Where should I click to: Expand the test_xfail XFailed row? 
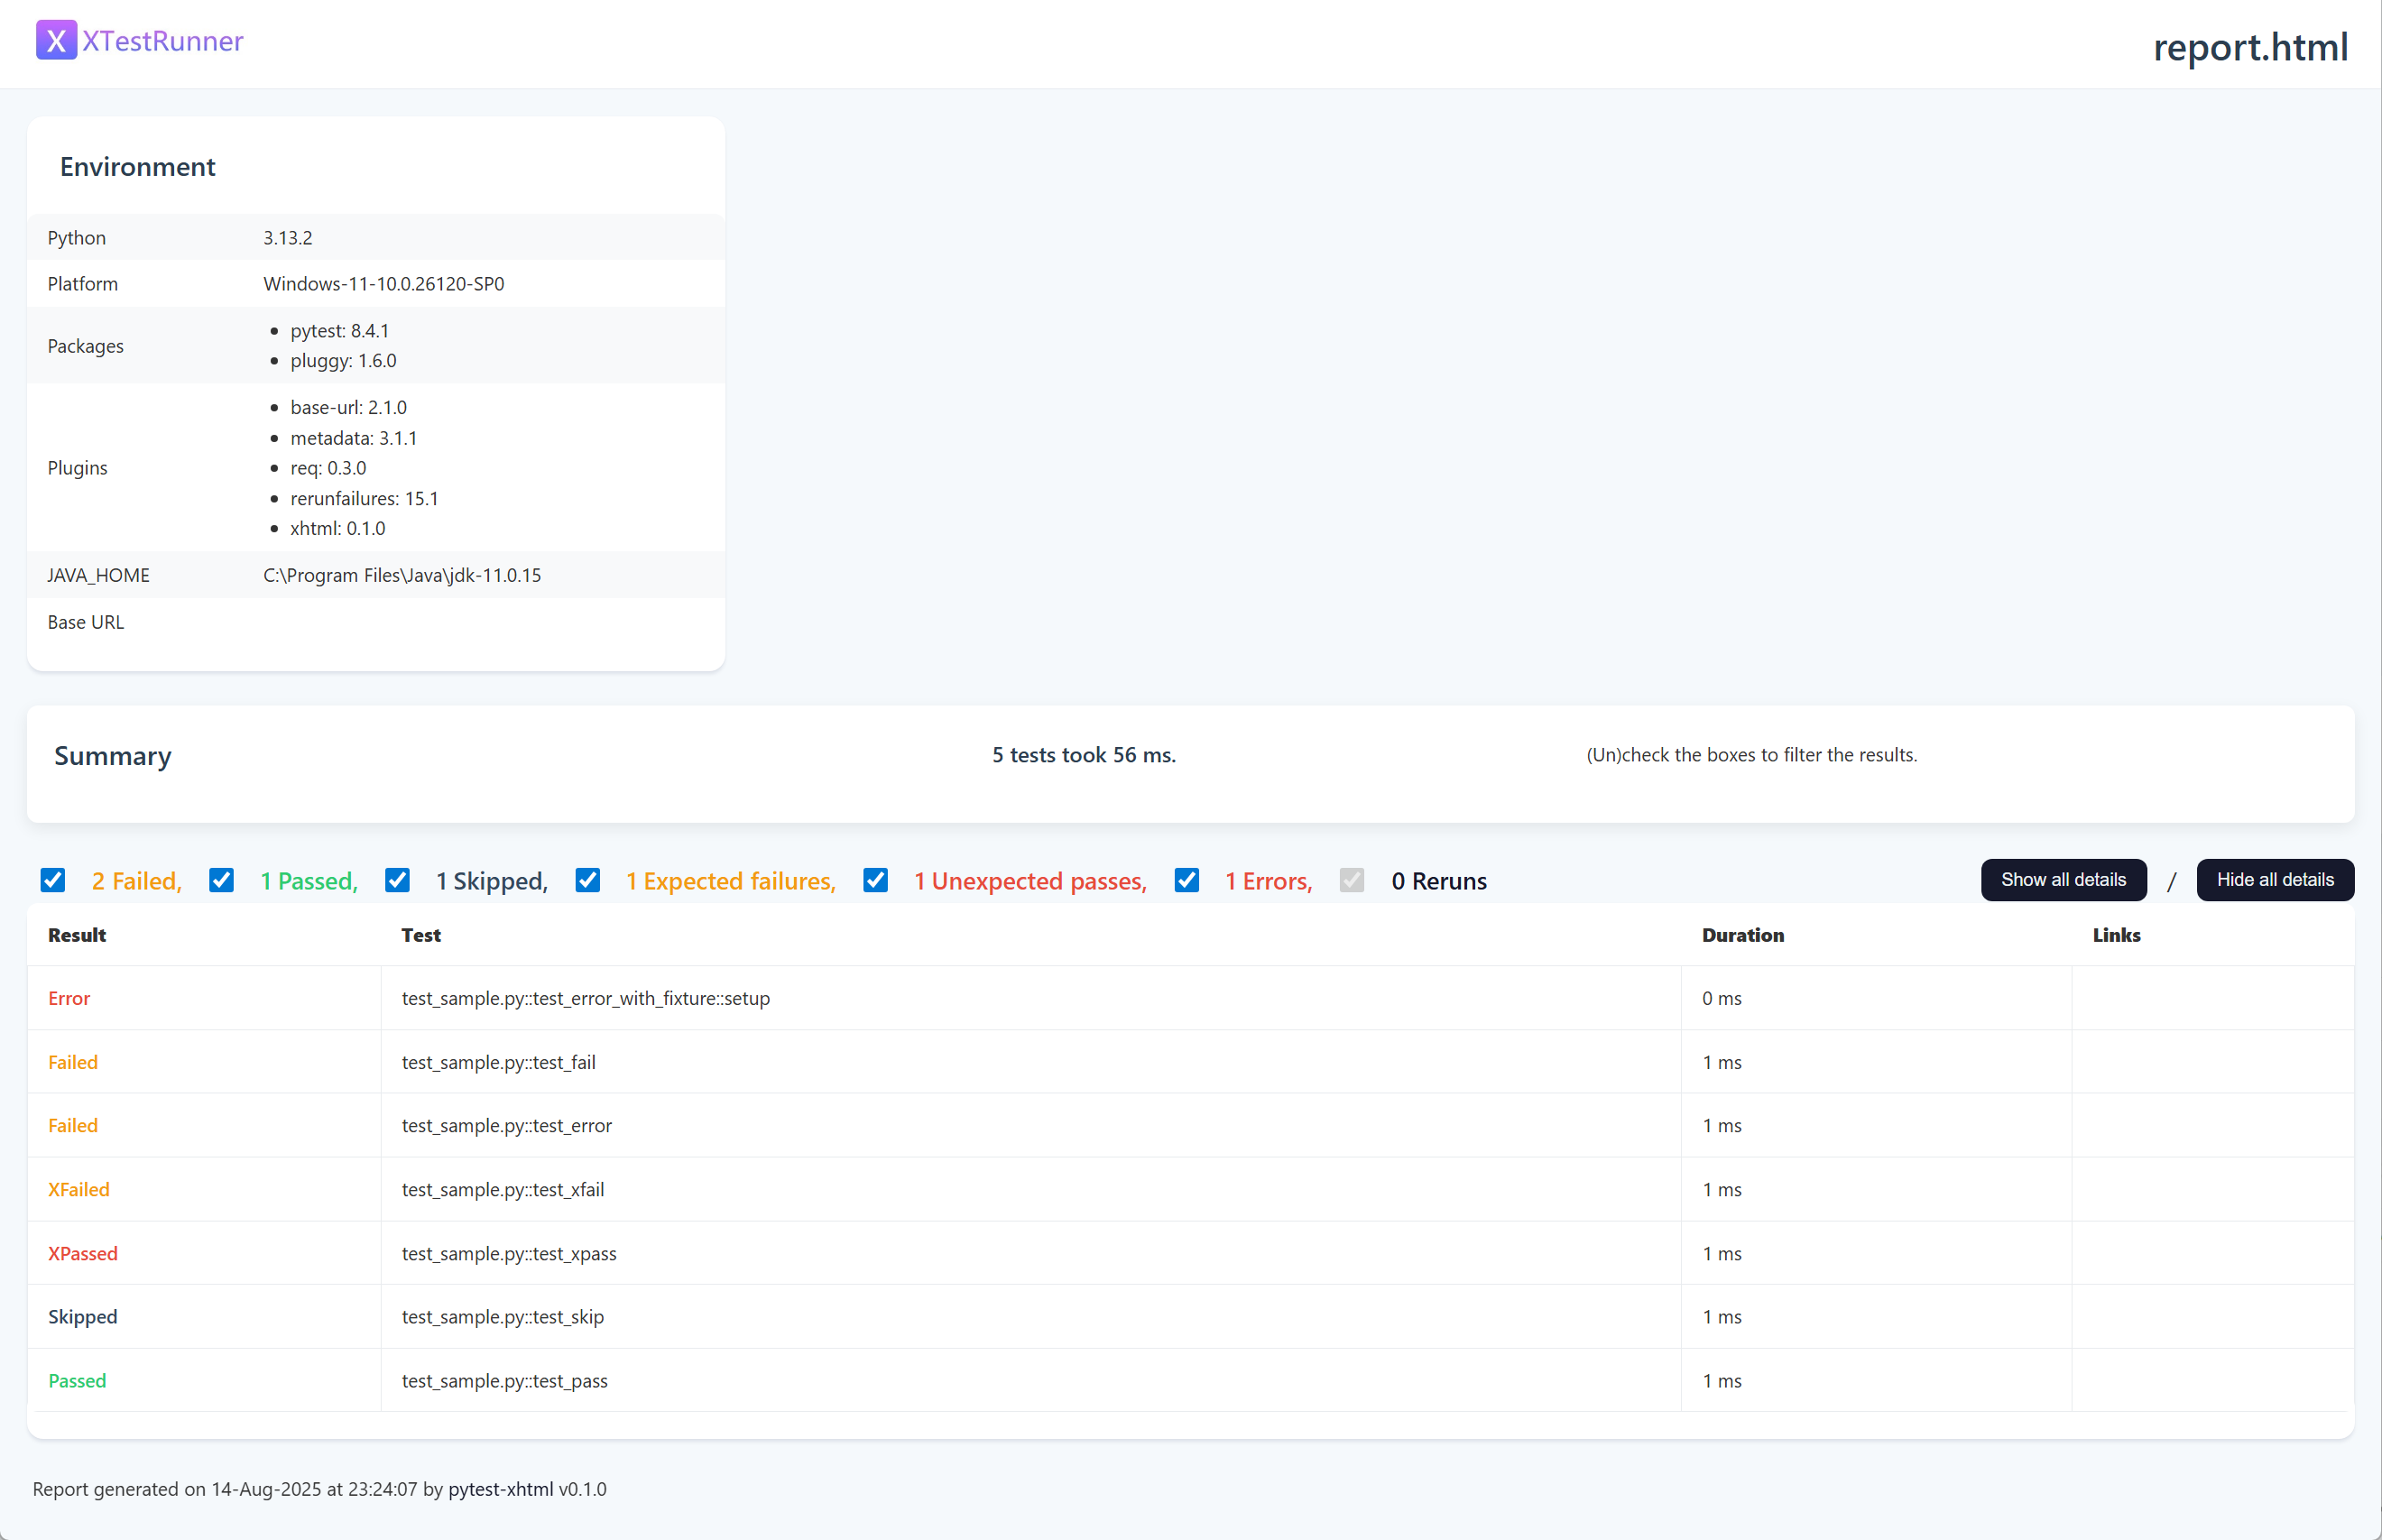(502, 1189)
